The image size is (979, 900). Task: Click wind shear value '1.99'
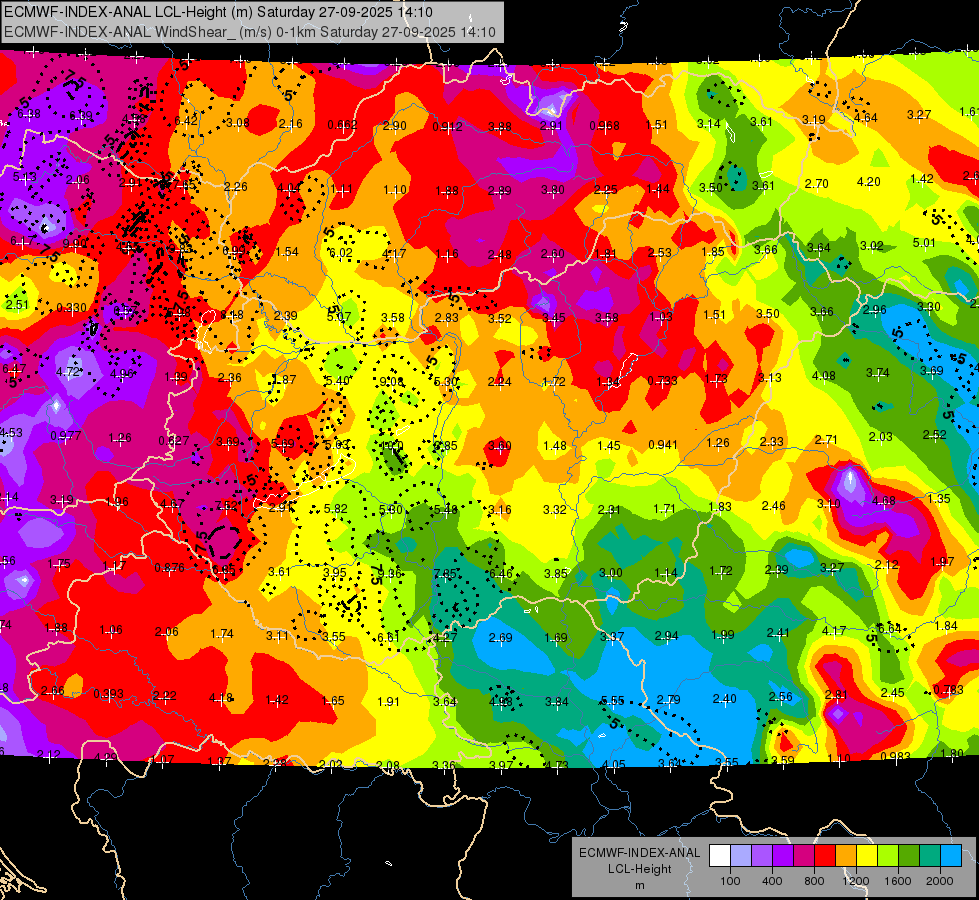(722, 635)
